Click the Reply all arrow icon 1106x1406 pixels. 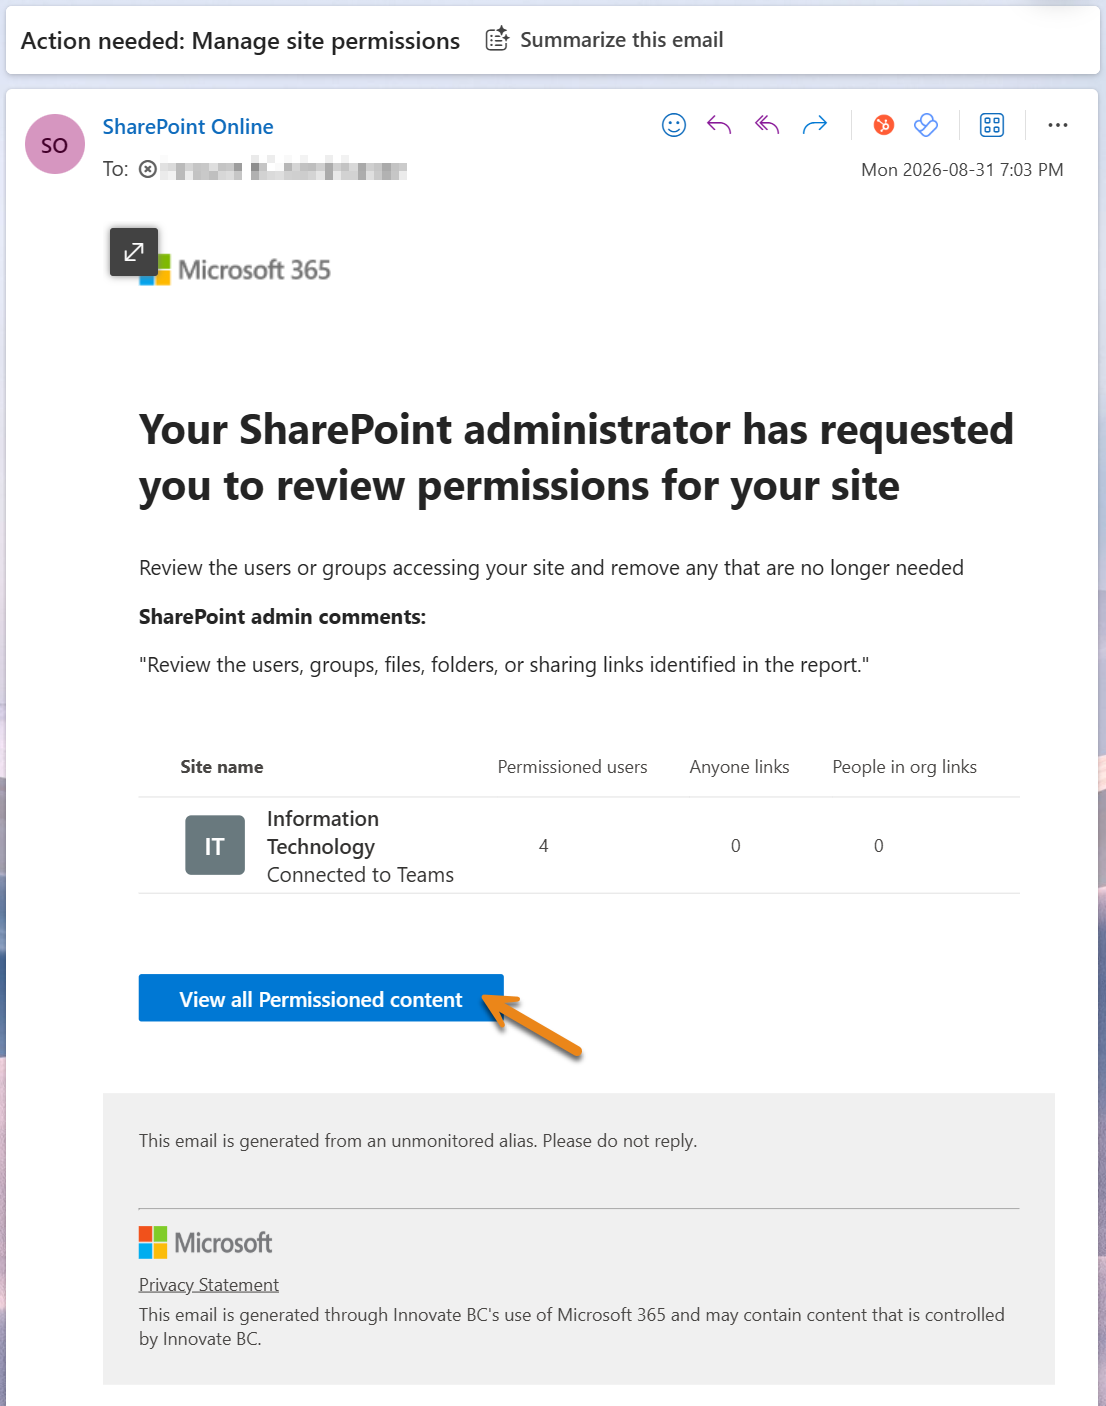pyautogui.click(x=767, y=125)
